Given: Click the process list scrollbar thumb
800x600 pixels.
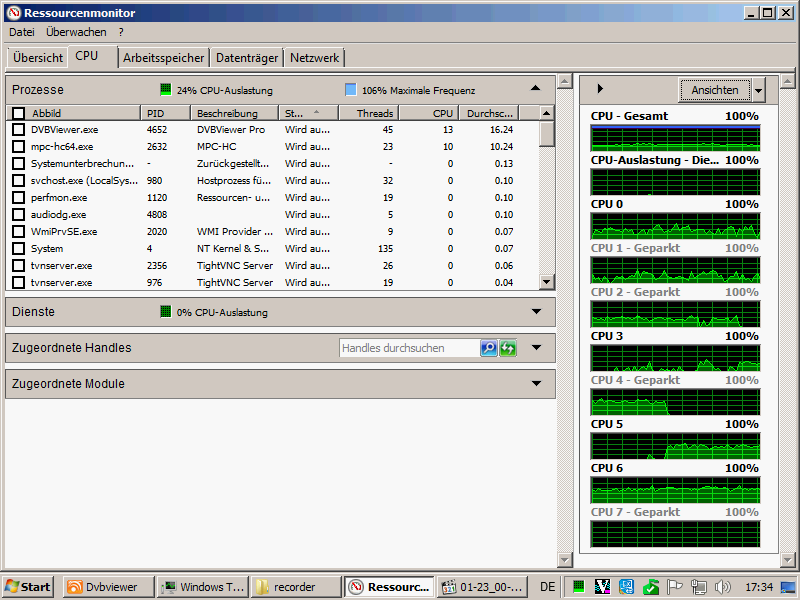Looking at the screenshot, I should [x=546, y=134].
